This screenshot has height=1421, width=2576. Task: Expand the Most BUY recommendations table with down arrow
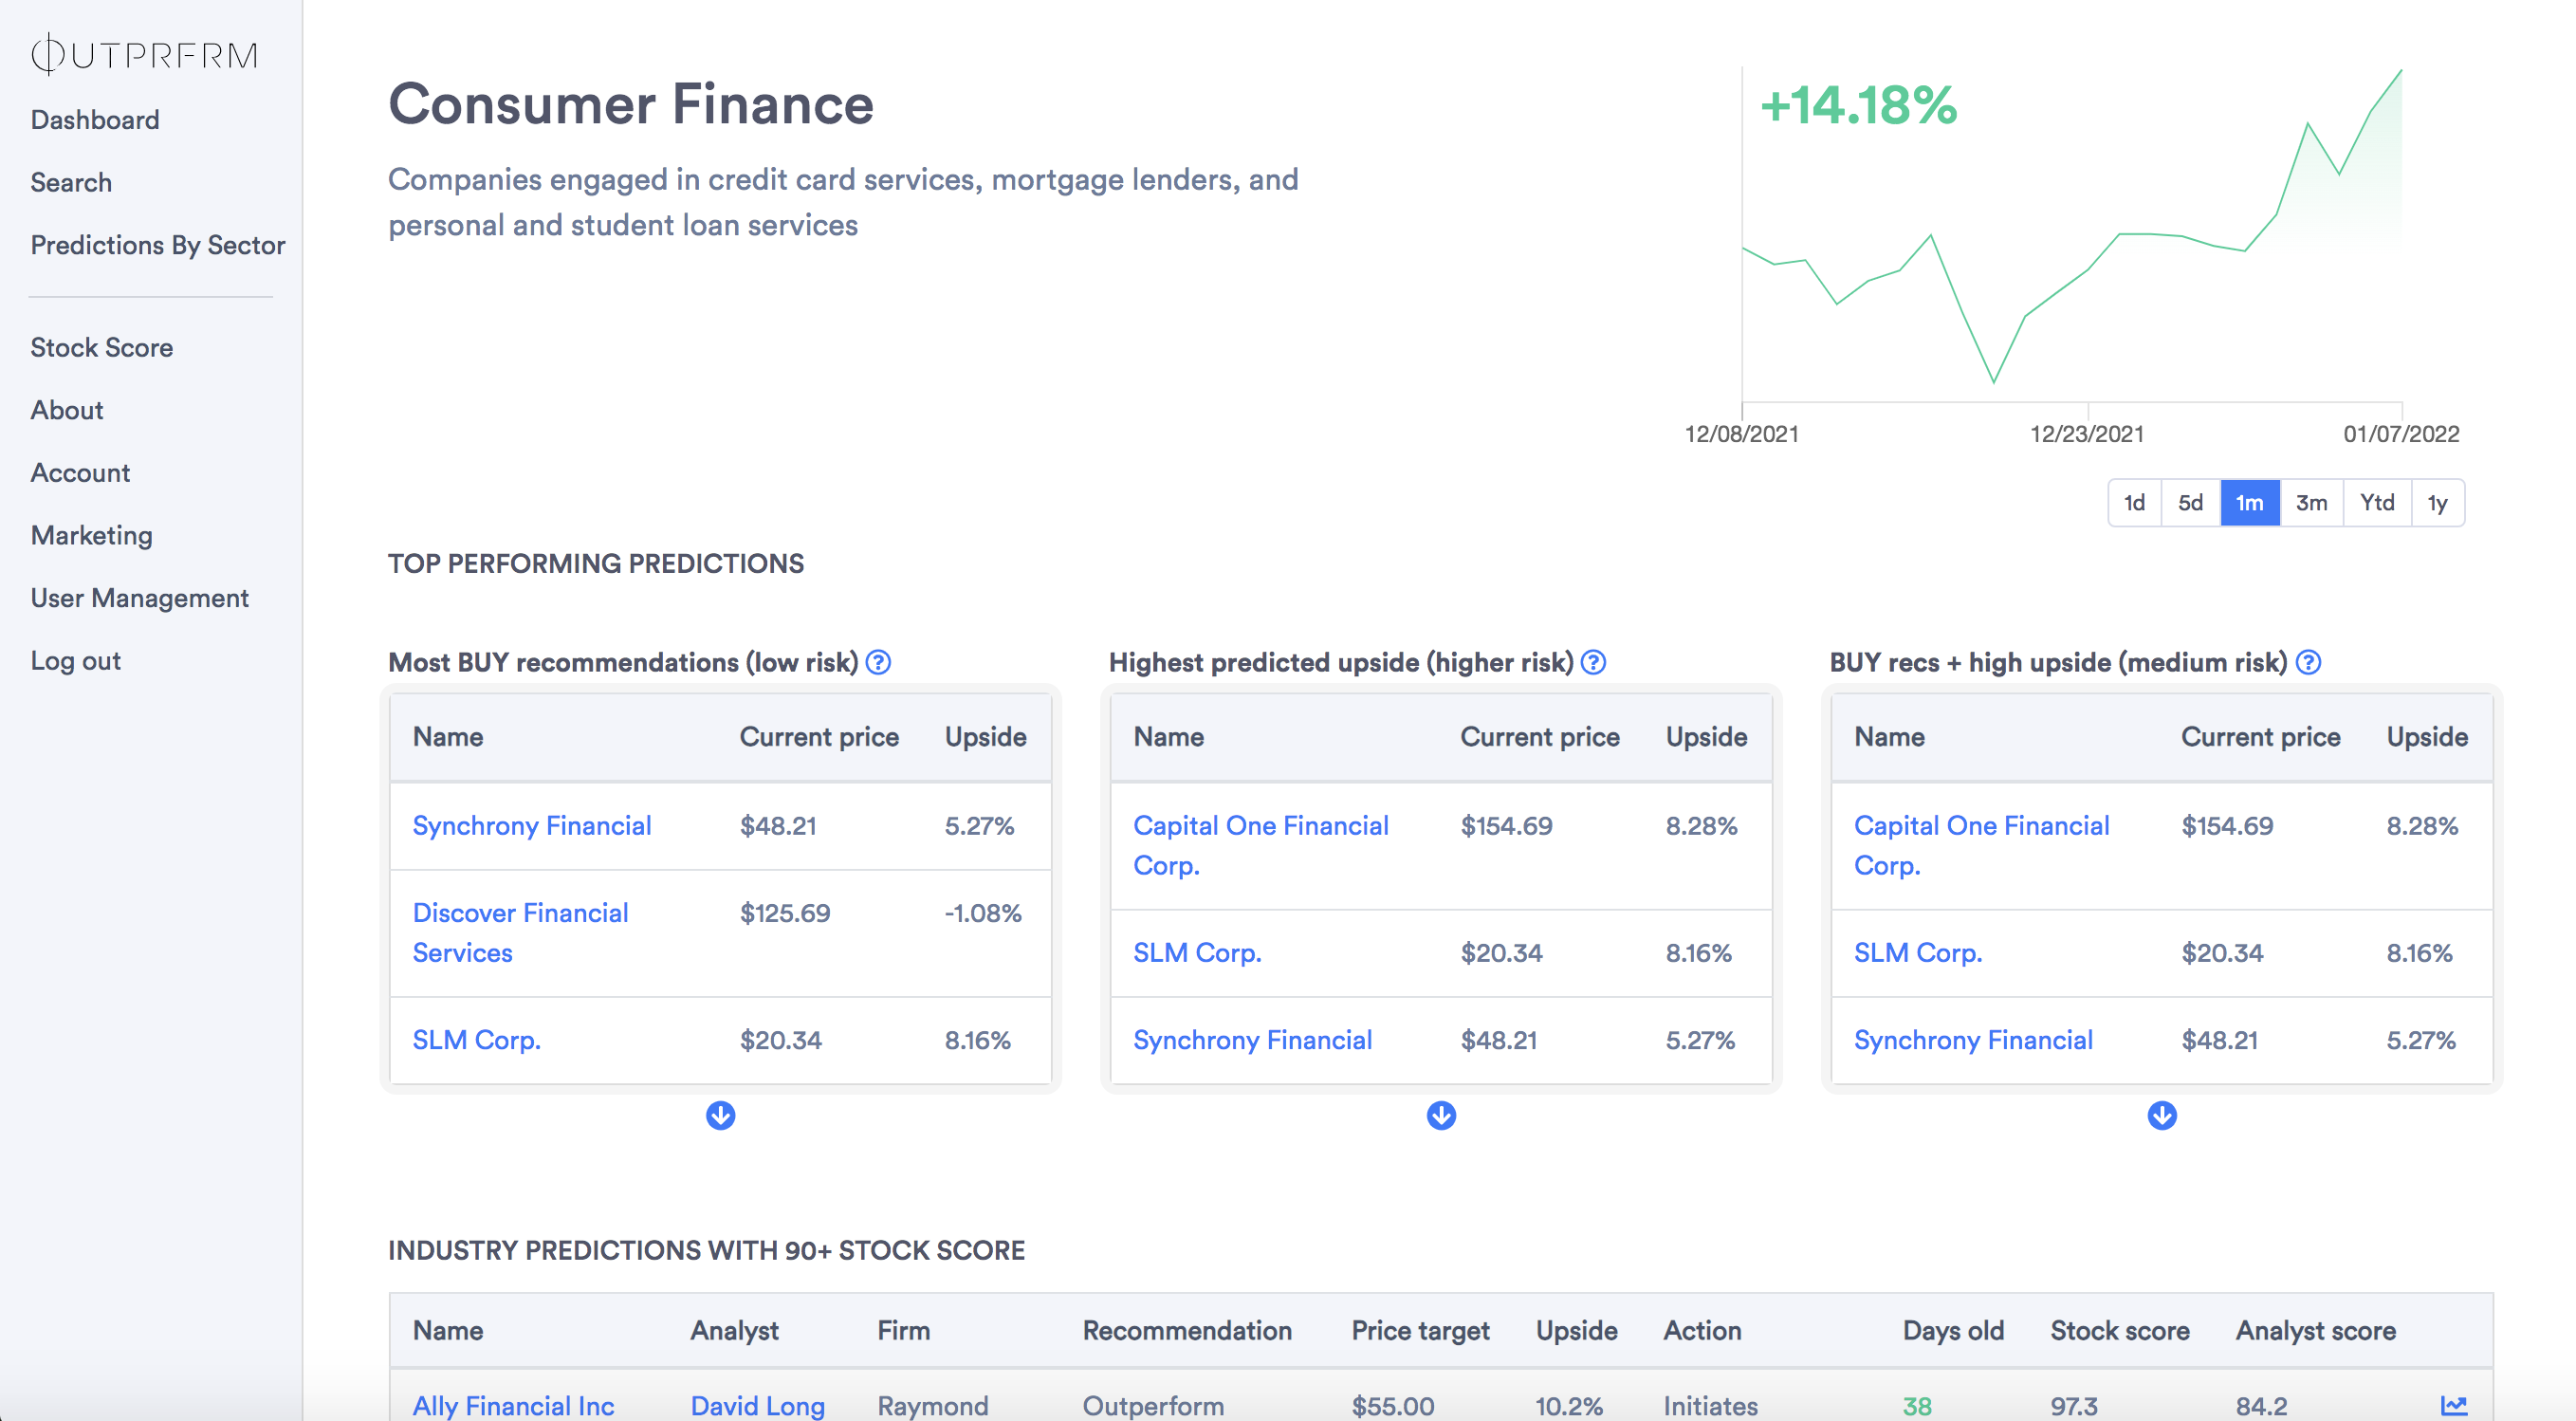tap(720, 1115)
